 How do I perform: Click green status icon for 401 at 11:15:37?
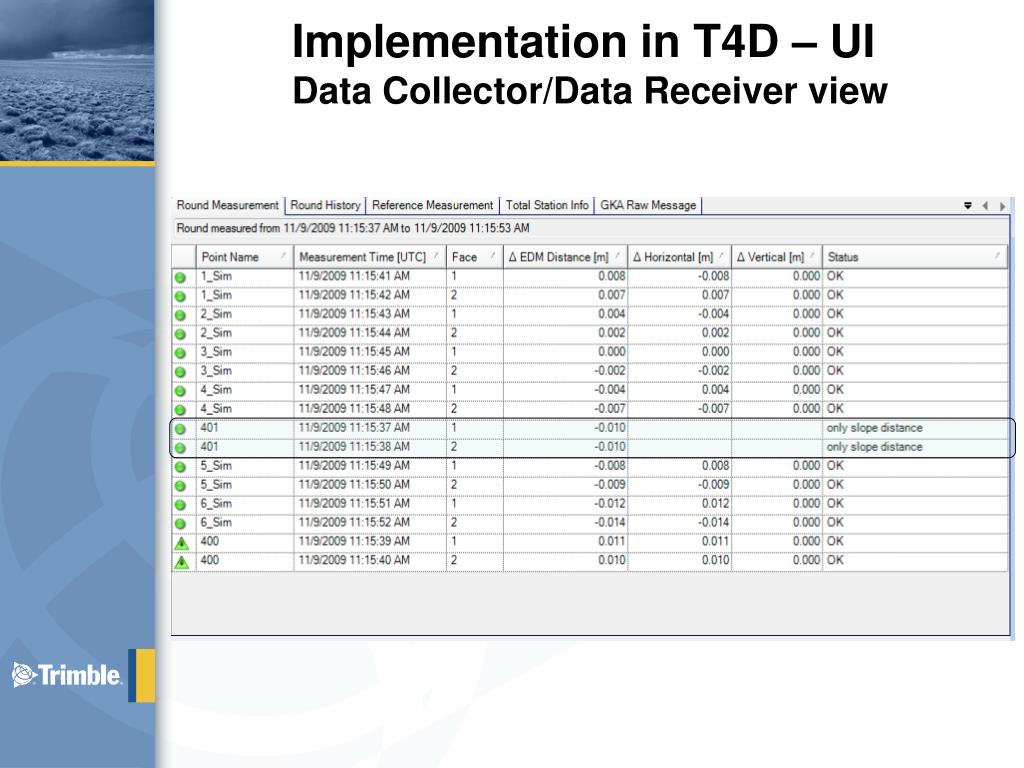pos(181,429)
